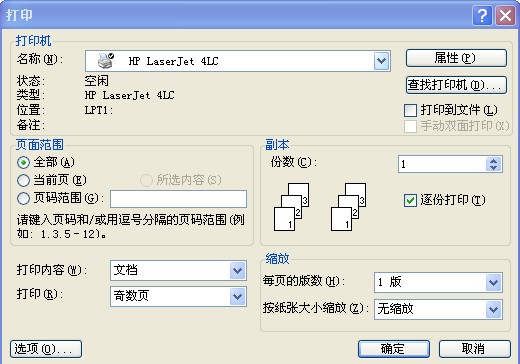Viewport: 520px width, 364px height.
Task: Uncheck the 逐份打印 checkbox
Action: (410, 201)
